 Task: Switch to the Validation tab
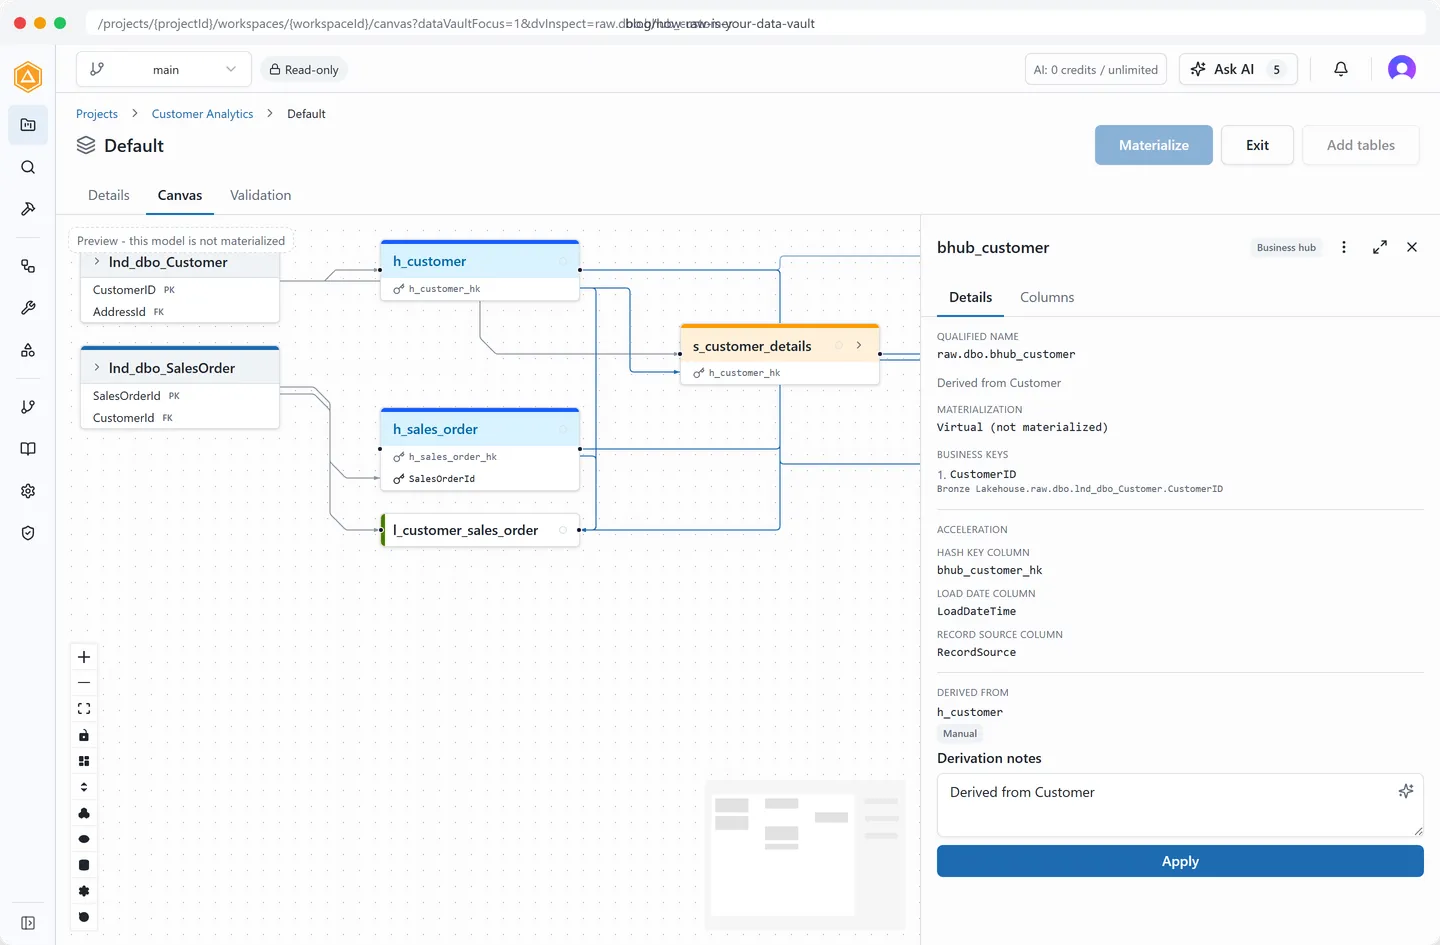coord(261,195)
